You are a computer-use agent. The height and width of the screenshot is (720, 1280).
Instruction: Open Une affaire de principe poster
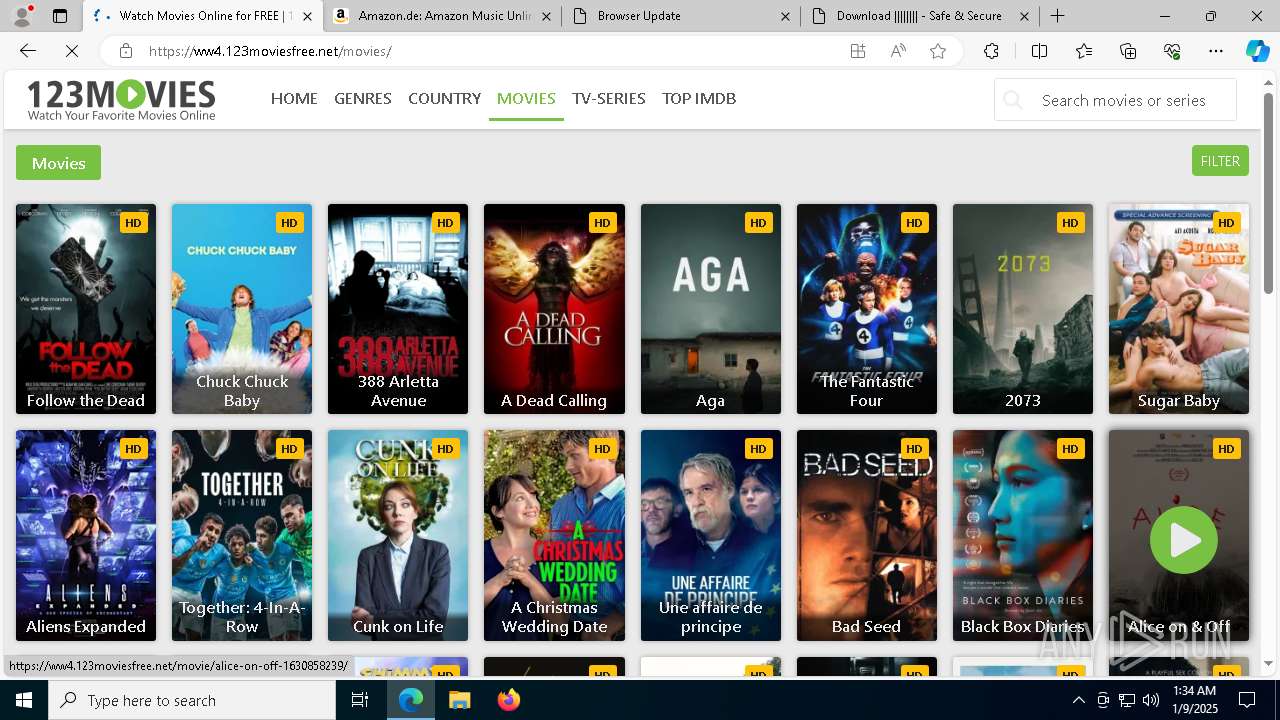pos(711,535)
